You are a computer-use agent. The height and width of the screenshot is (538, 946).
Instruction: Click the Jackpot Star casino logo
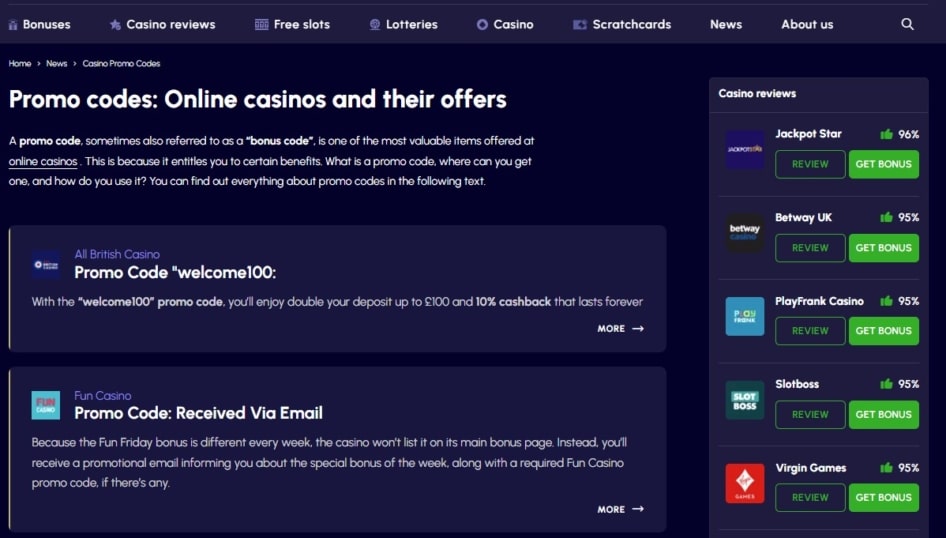745,150
